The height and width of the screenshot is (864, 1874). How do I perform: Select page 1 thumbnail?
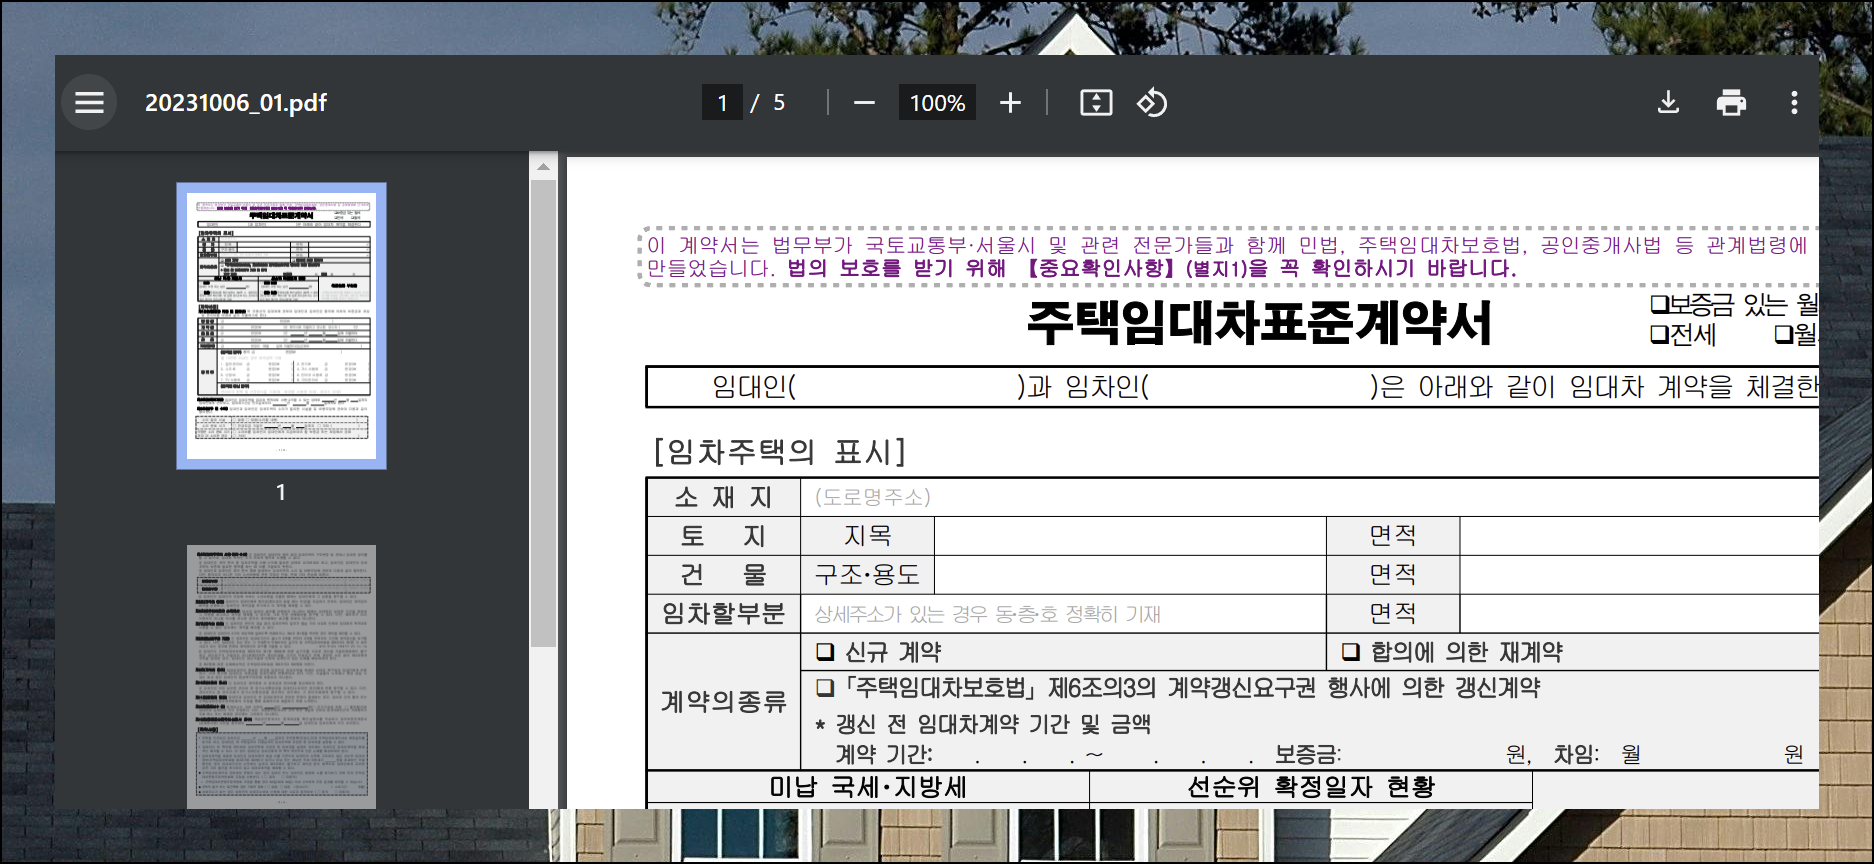(281, 326)
